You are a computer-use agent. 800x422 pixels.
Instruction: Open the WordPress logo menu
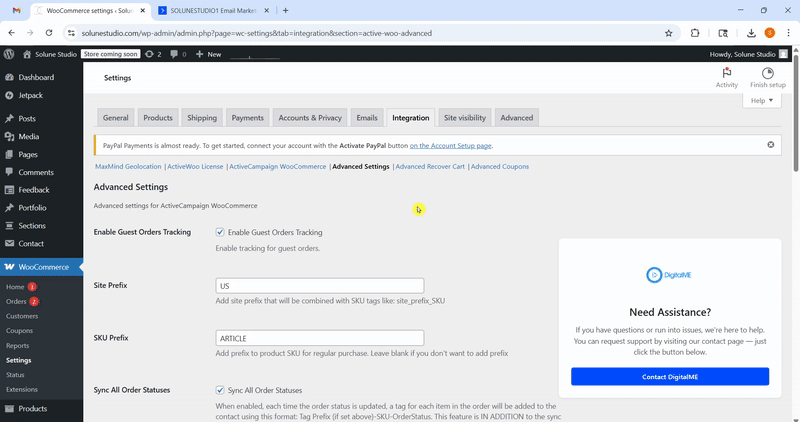(x=9, y=54)
